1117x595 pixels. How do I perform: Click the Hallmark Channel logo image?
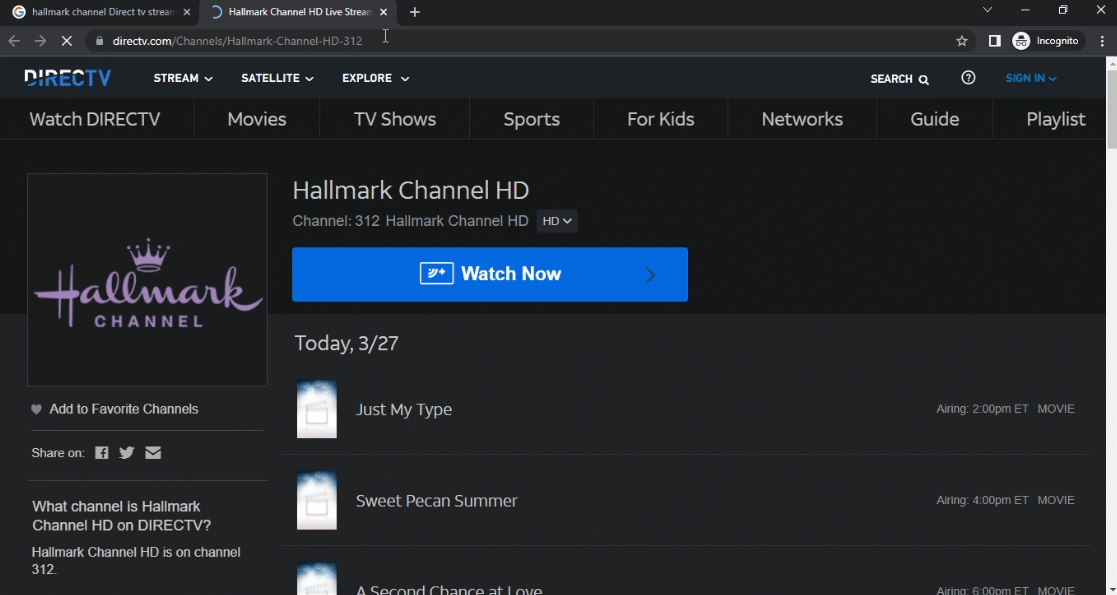pyautogui.click(x=147, y=279)
